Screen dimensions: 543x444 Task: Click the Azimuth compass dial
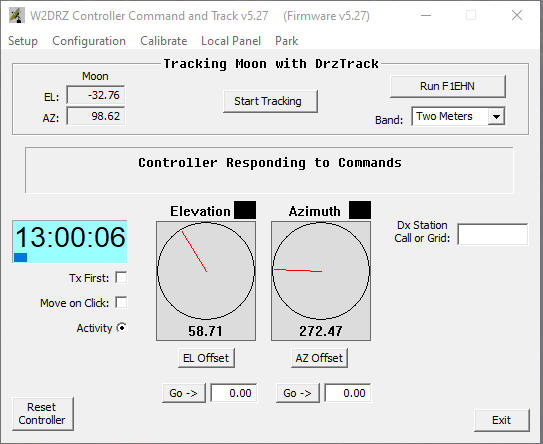click(321, 270)
